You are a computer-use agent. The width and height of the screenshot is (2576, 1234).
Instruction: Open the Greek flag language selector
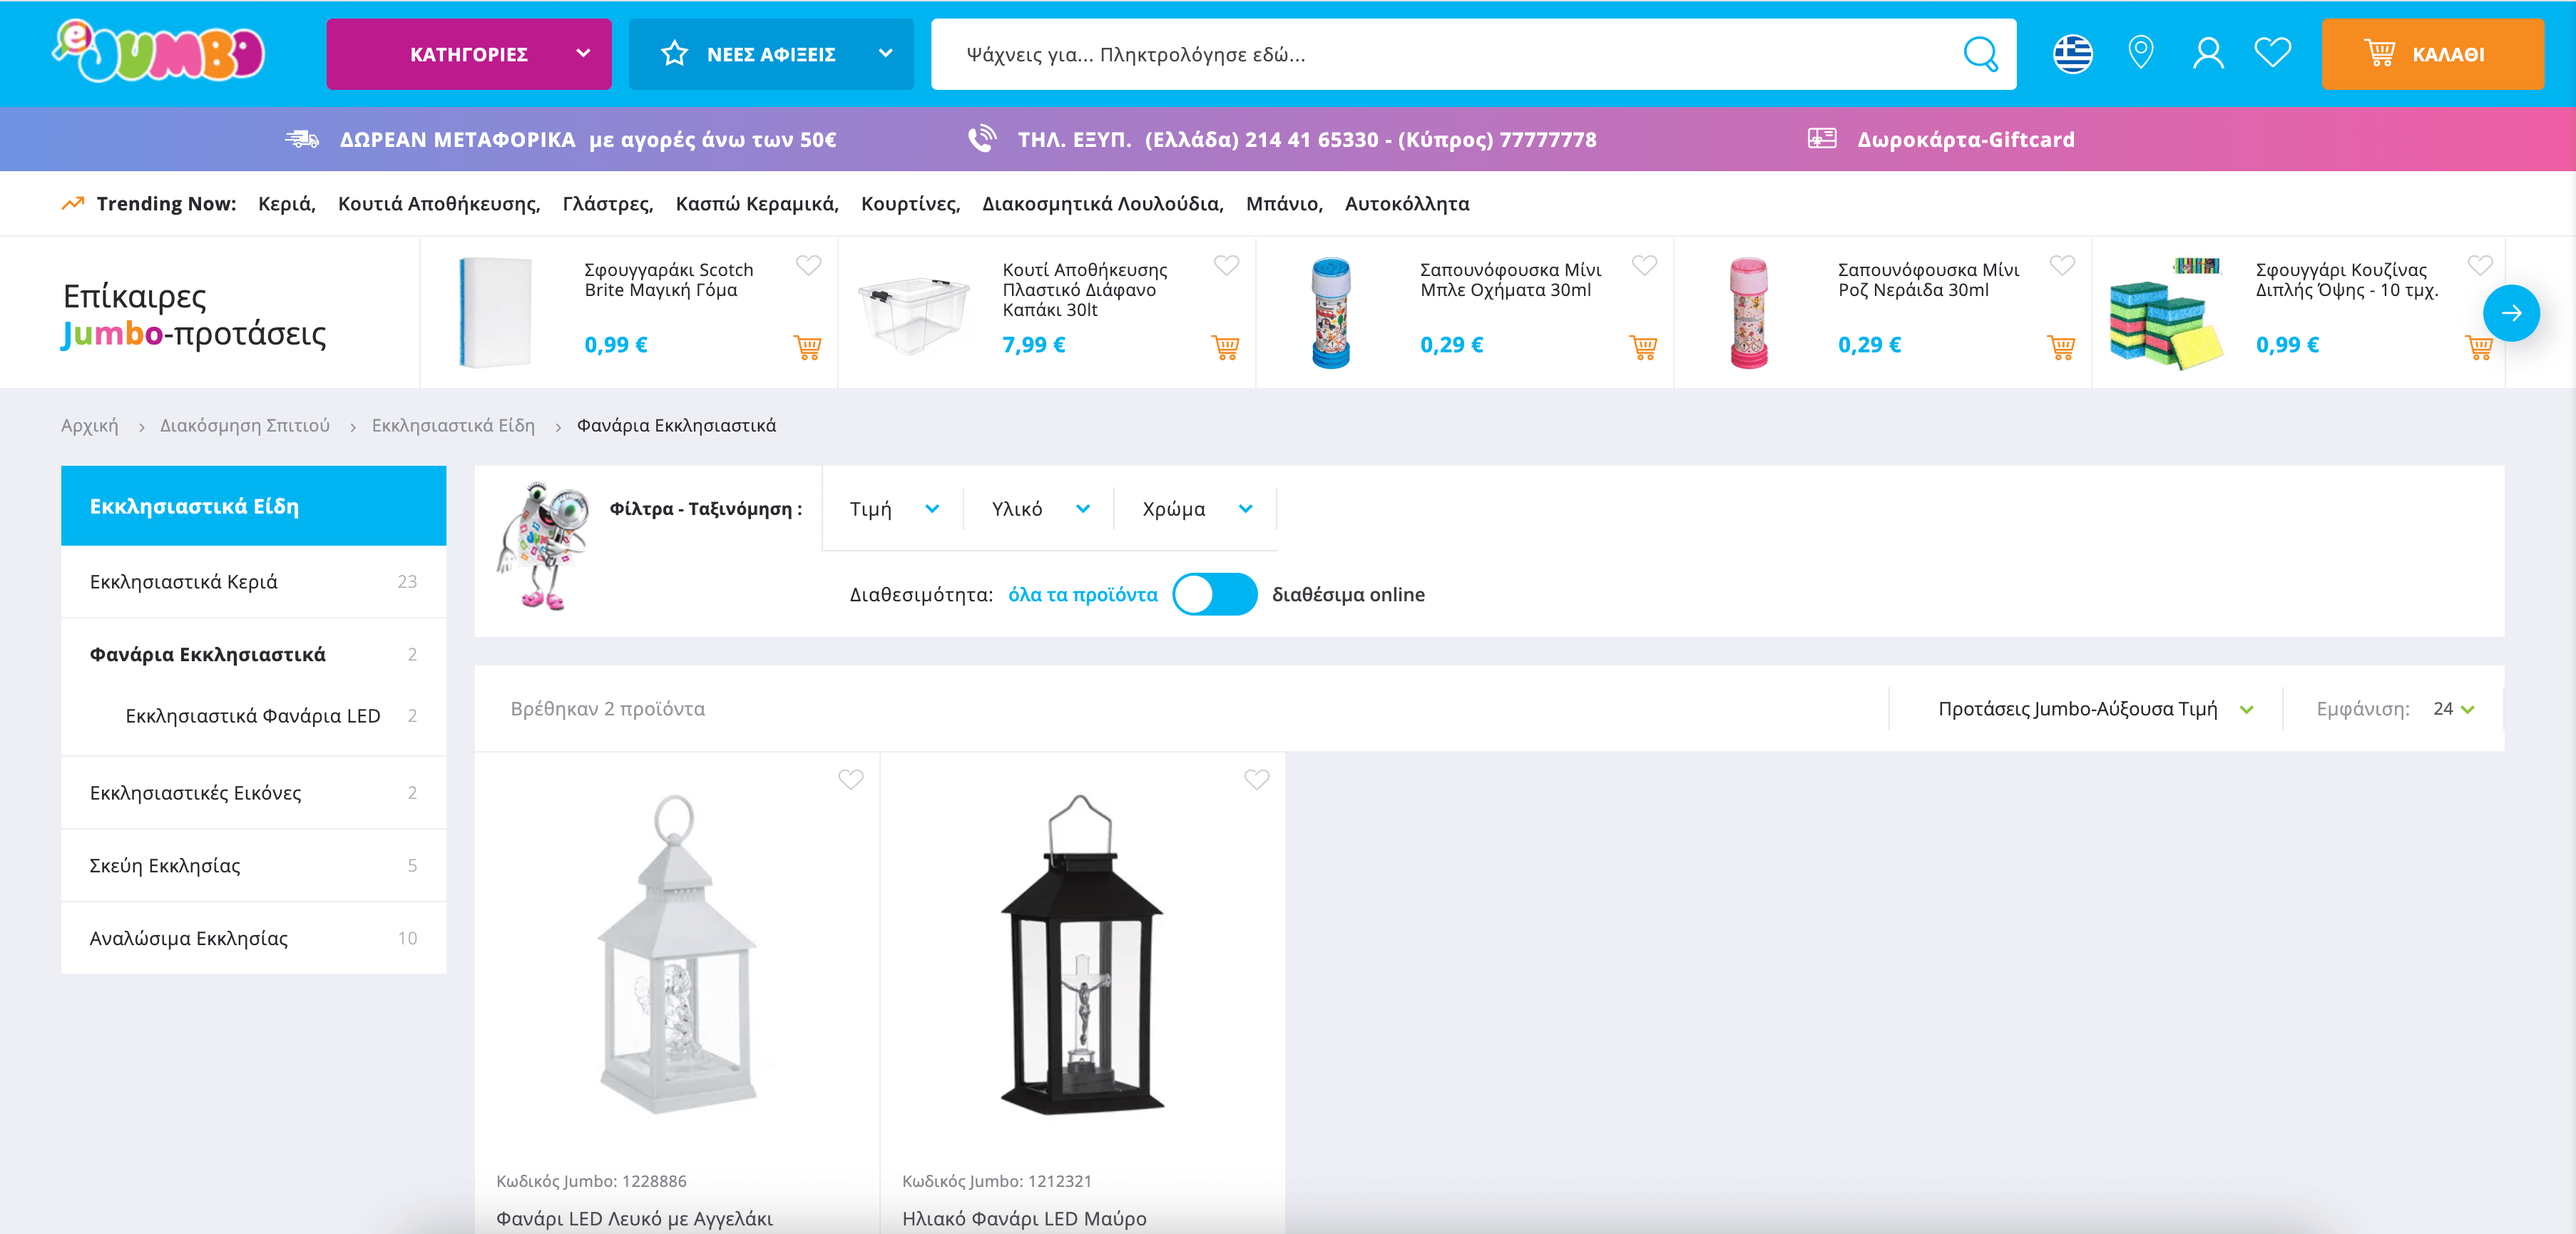click(x=2072, y=54)
